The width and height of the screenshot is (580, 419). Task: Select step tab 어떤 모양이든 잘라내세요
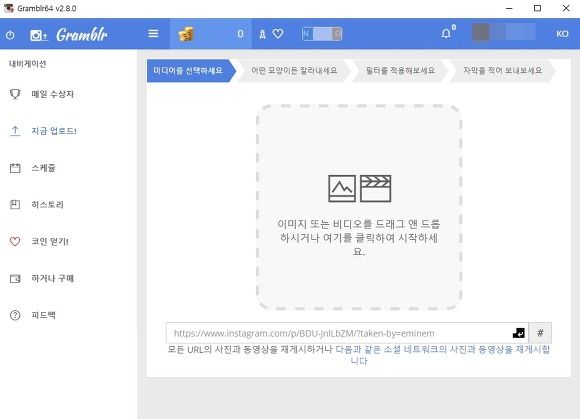coord(294,70)
